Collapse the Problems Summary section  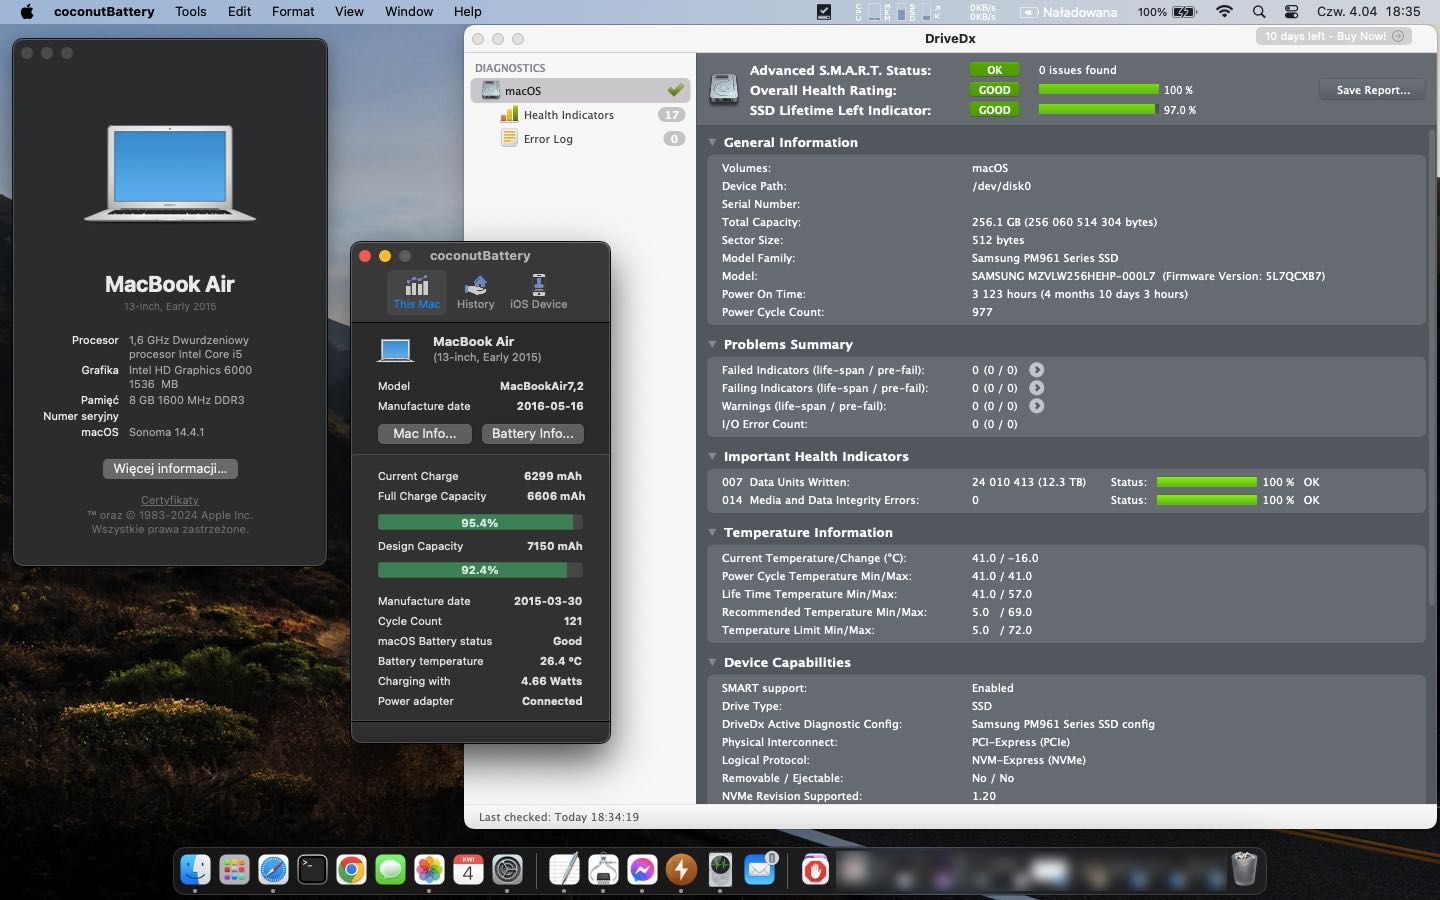[712, 344]
